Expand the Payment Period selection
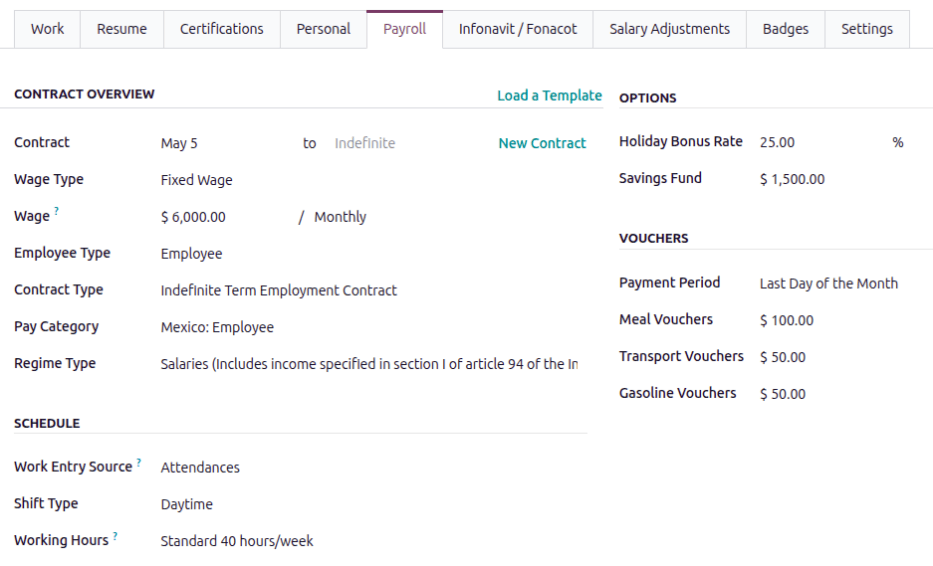 [x=828, y=284]
